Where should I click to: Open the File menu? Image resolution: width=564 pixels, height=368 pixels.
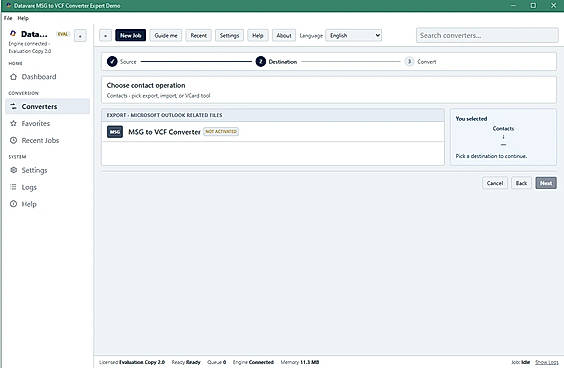click(8, 18)
